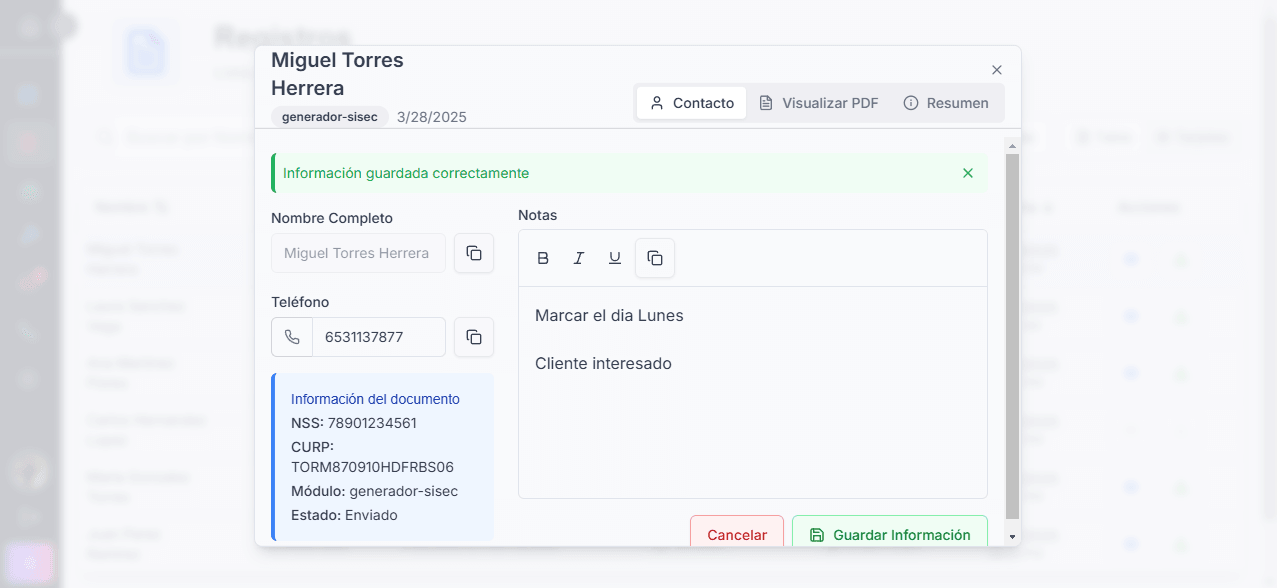
Task: Click the 'Marcar el dia Lunes' note line
Action: (x=609, y=316)
